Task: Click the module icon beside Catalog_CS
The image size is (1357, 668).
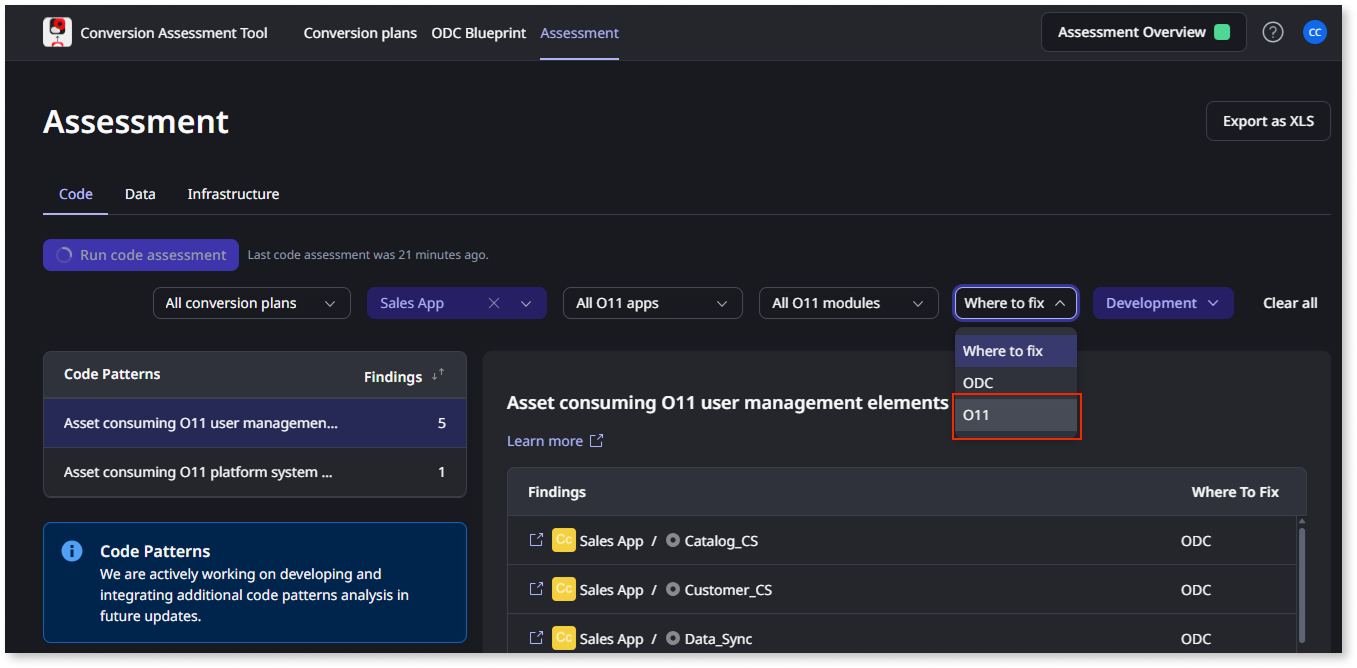Action: click(673, 540)
